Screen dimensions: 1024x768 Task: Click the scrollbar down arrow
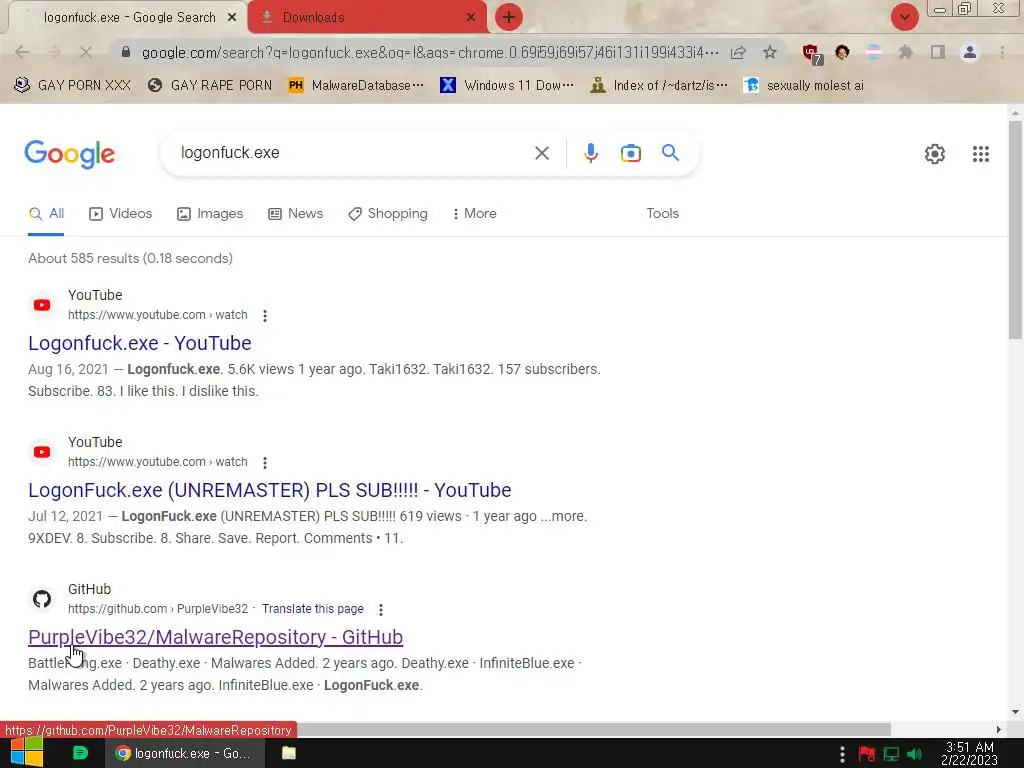pos(1015,712)
